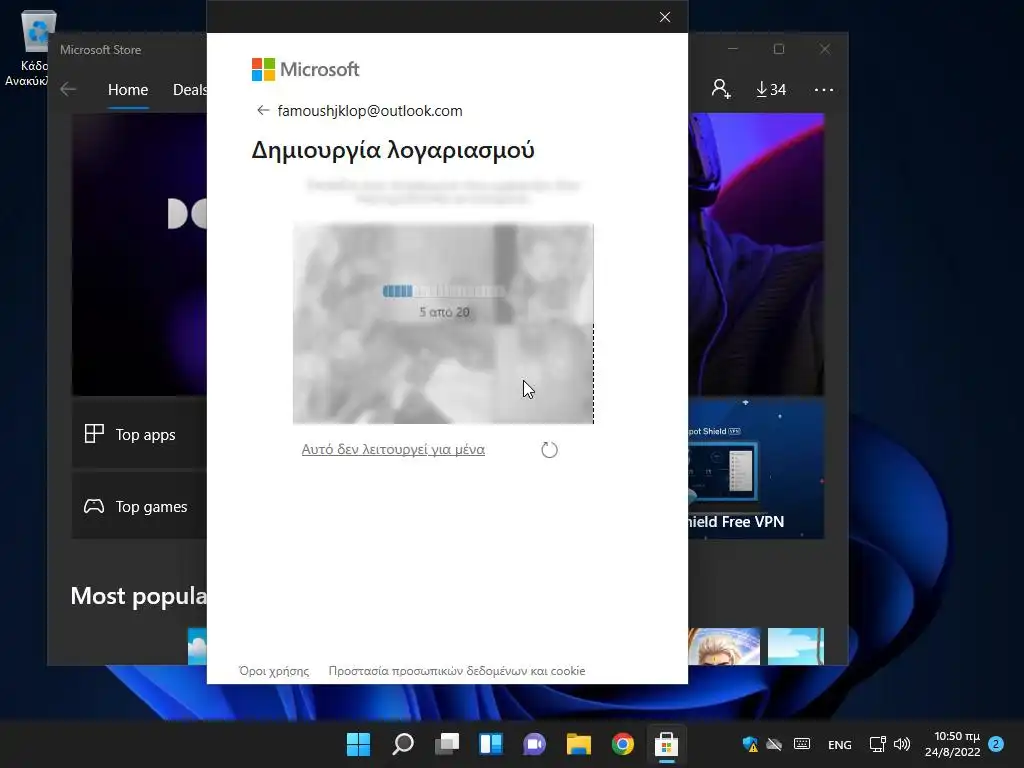1024x768 pixels.
Task: Close the Microsoft account creation dialog
Action: click(665, 17)
